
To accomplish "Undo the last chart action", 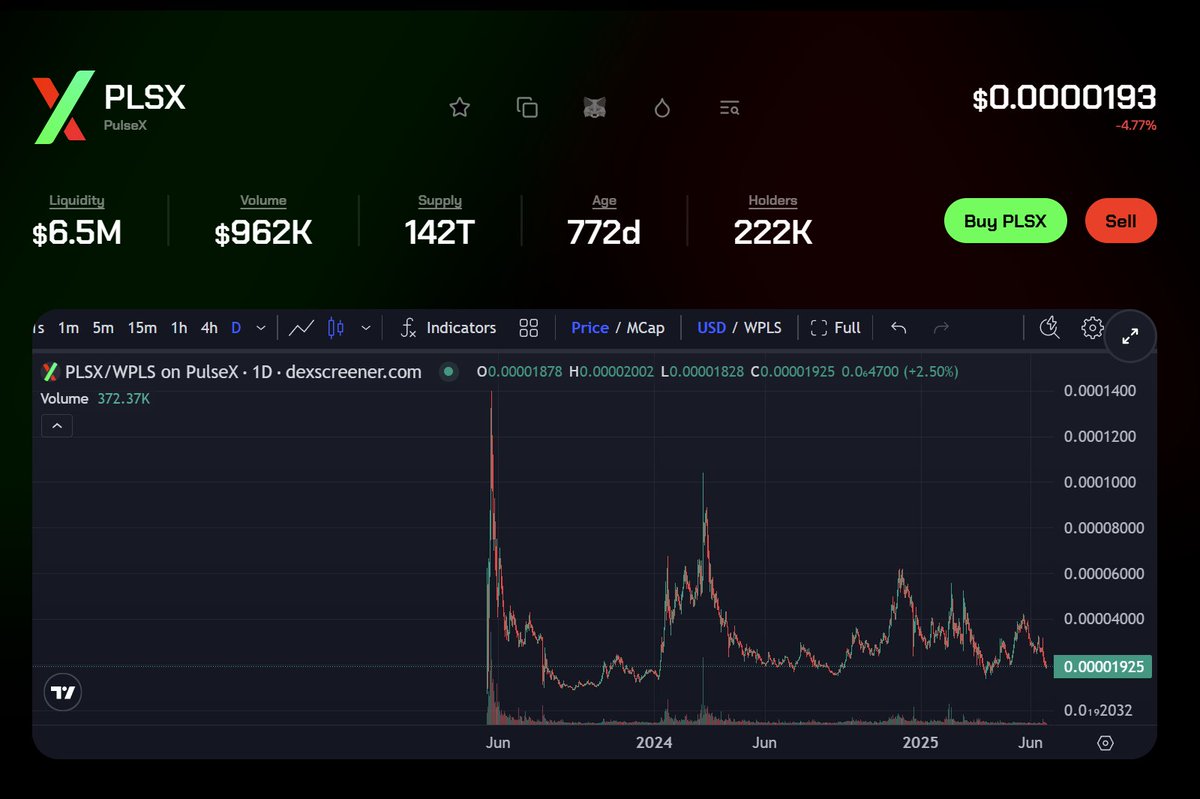I will (898, 327).
